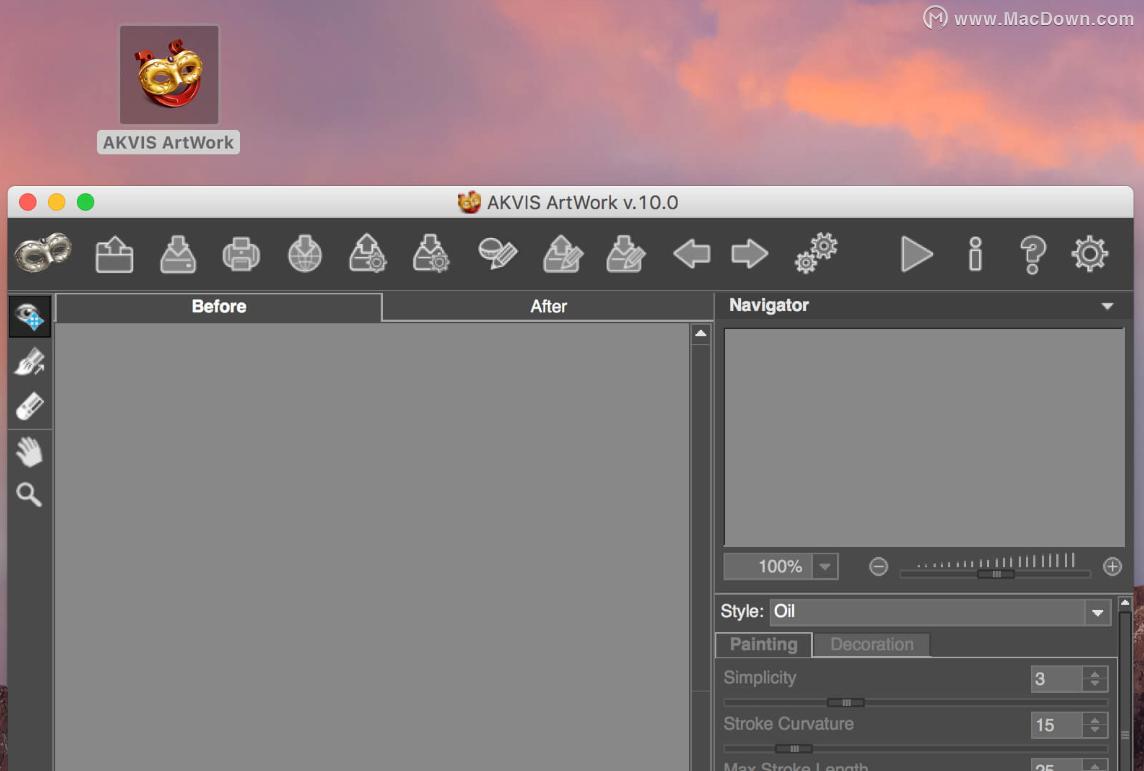Image resolution: width=1144 pixels, height=771 pixels.
Task: Select the Hand tool
Action: [x=29, y=452]
